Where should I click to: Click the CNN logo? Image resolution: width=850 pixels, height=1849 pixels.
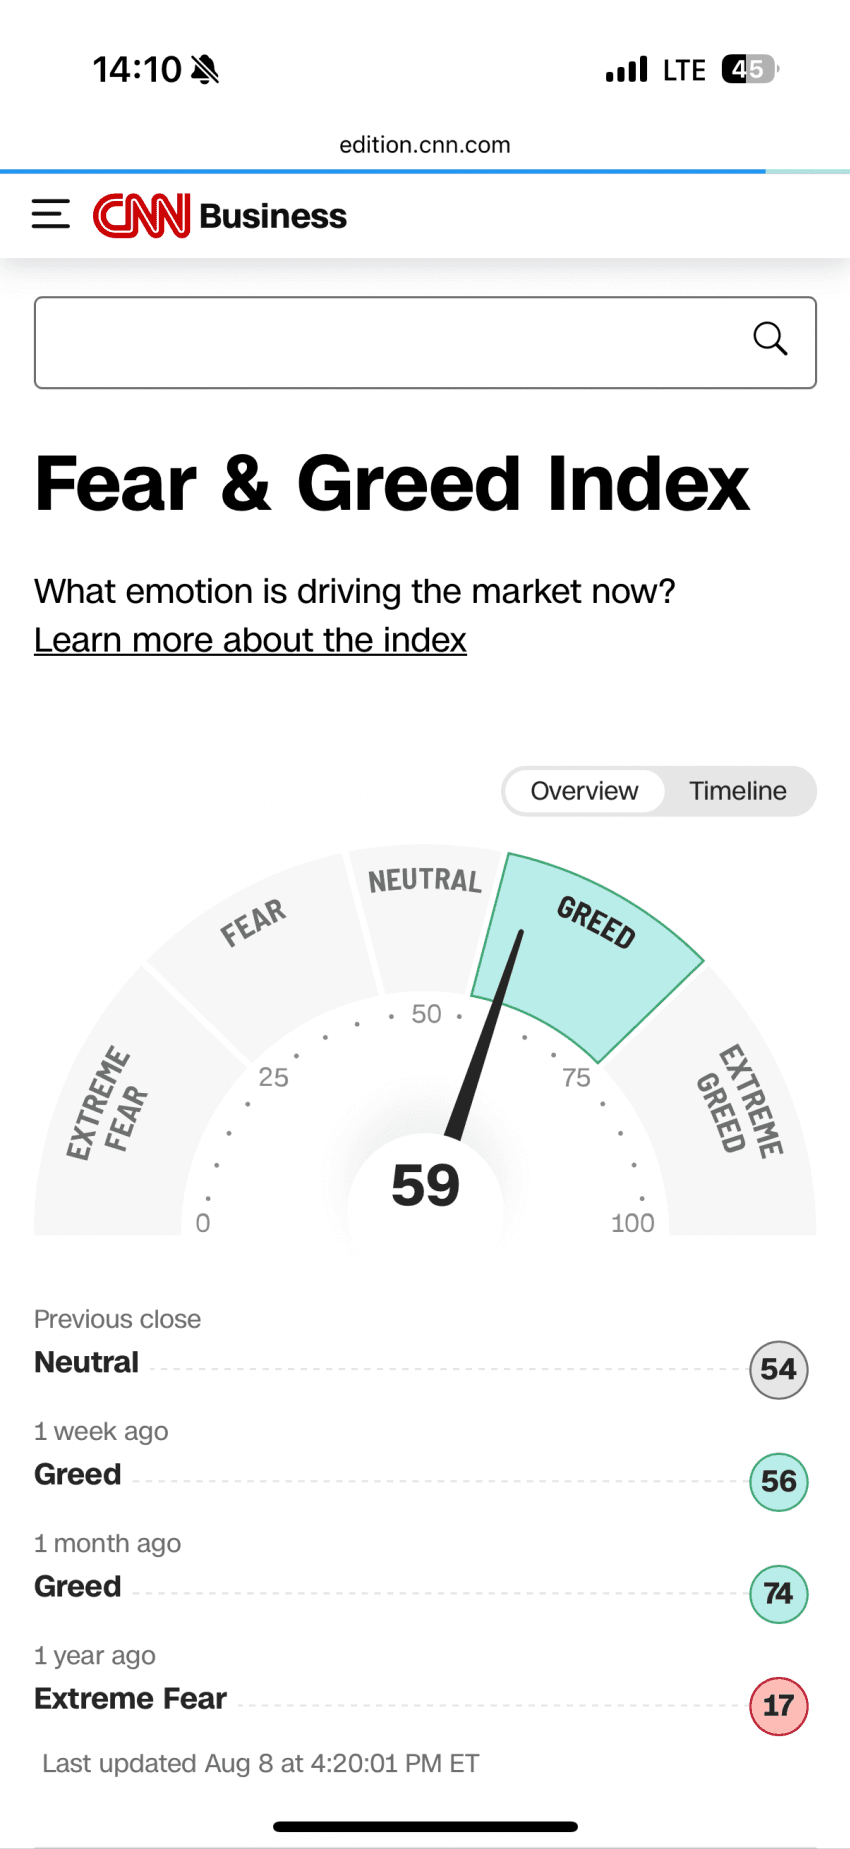click(141, 216)
